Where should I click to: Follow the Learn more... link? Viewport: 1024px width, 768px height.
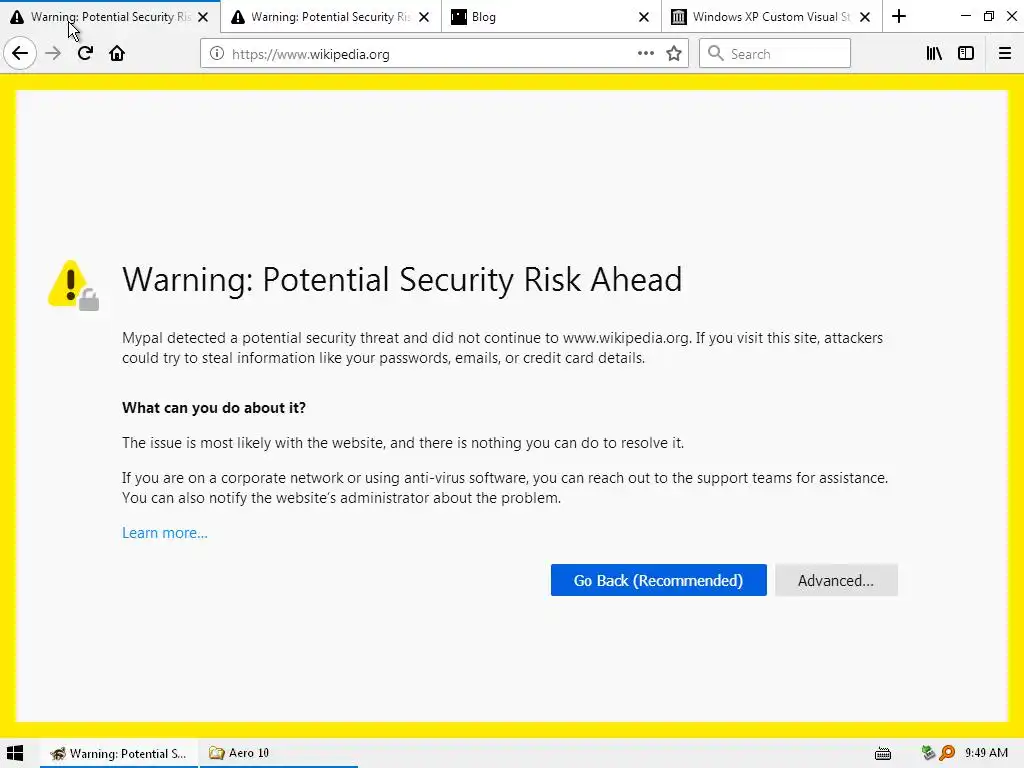[x=165, y=533]
